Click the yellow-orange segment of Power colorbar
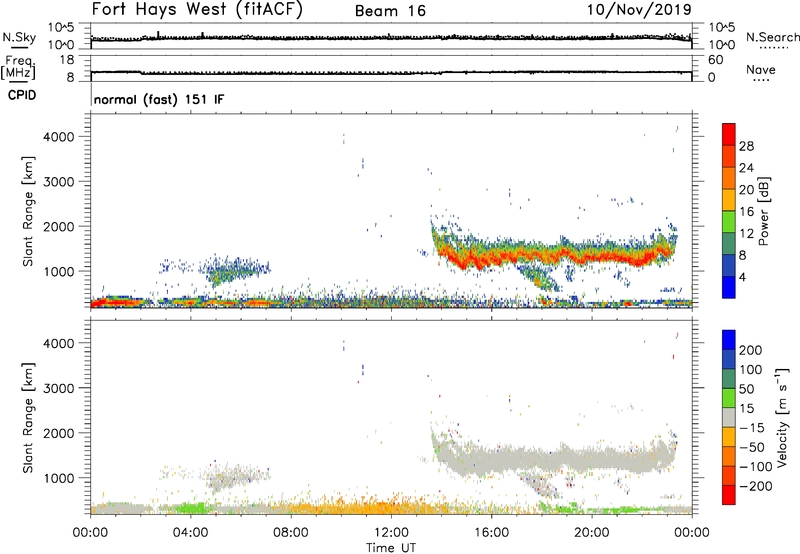 point(729,199)
